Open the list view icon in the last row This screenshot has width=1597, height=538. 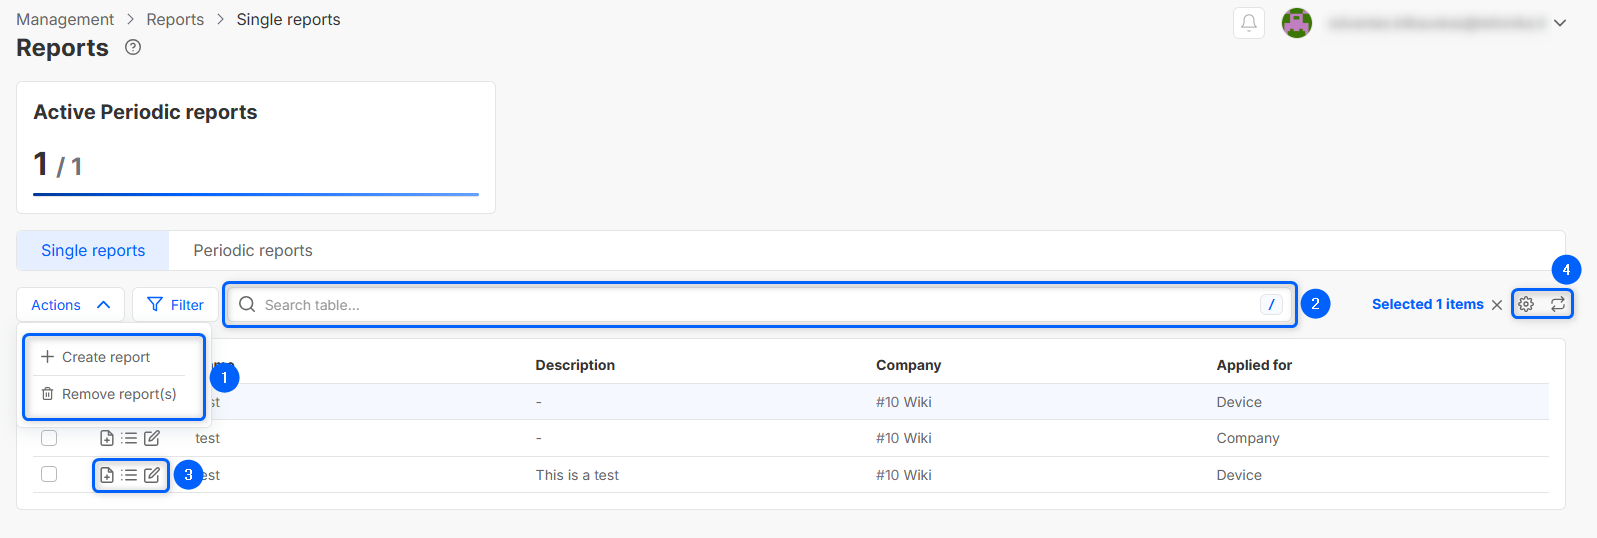[x=129, y=475]
